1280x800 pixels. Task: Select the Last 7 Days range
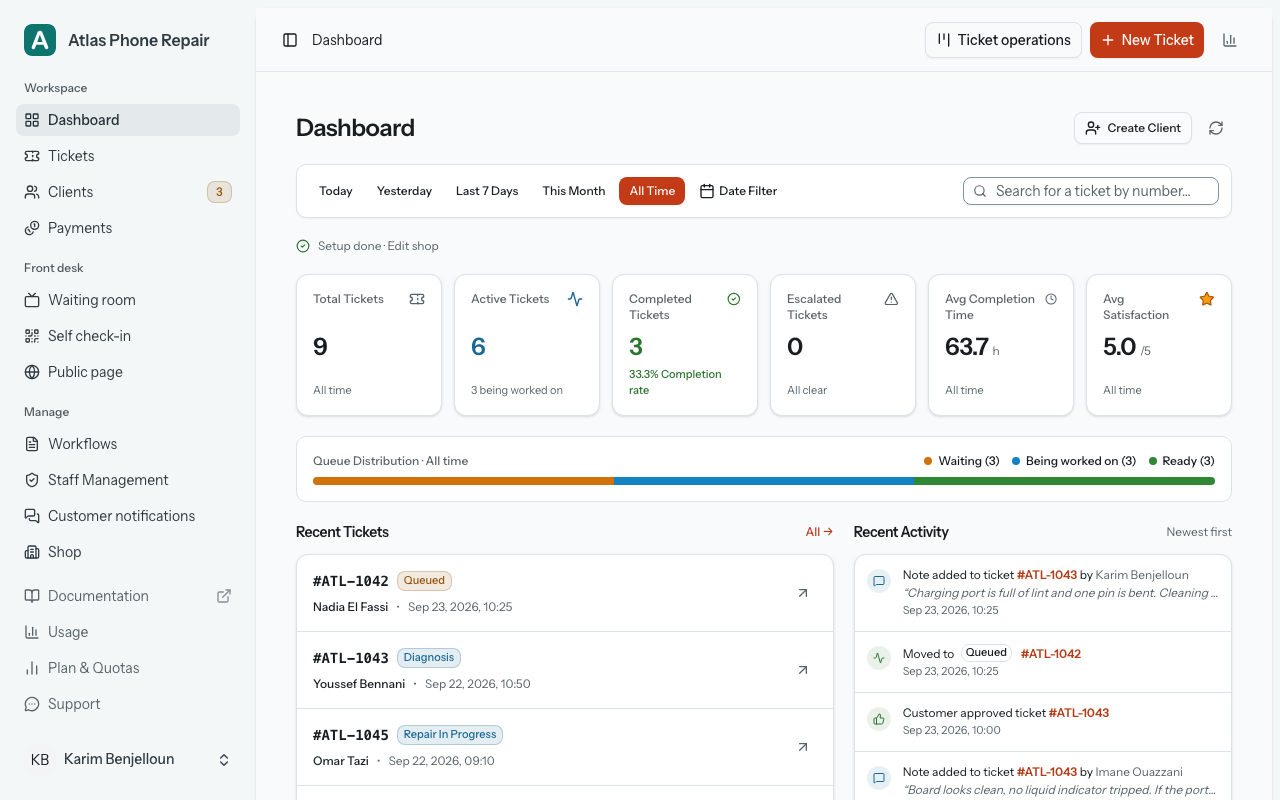pyautogui.click(x=487, y=191)
